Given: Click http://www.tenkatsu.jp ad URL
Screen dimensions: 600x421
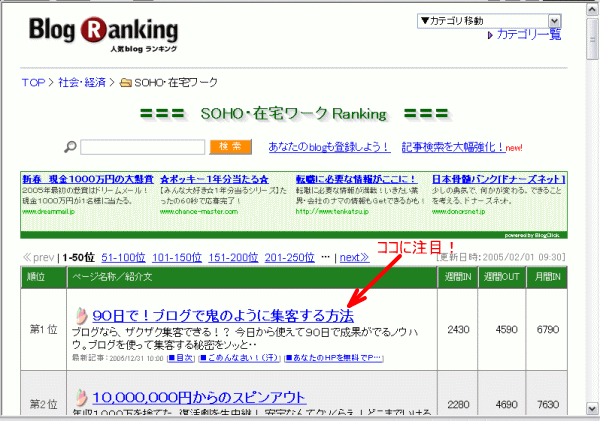Looking at the screenshot, I should pos(332,212).
